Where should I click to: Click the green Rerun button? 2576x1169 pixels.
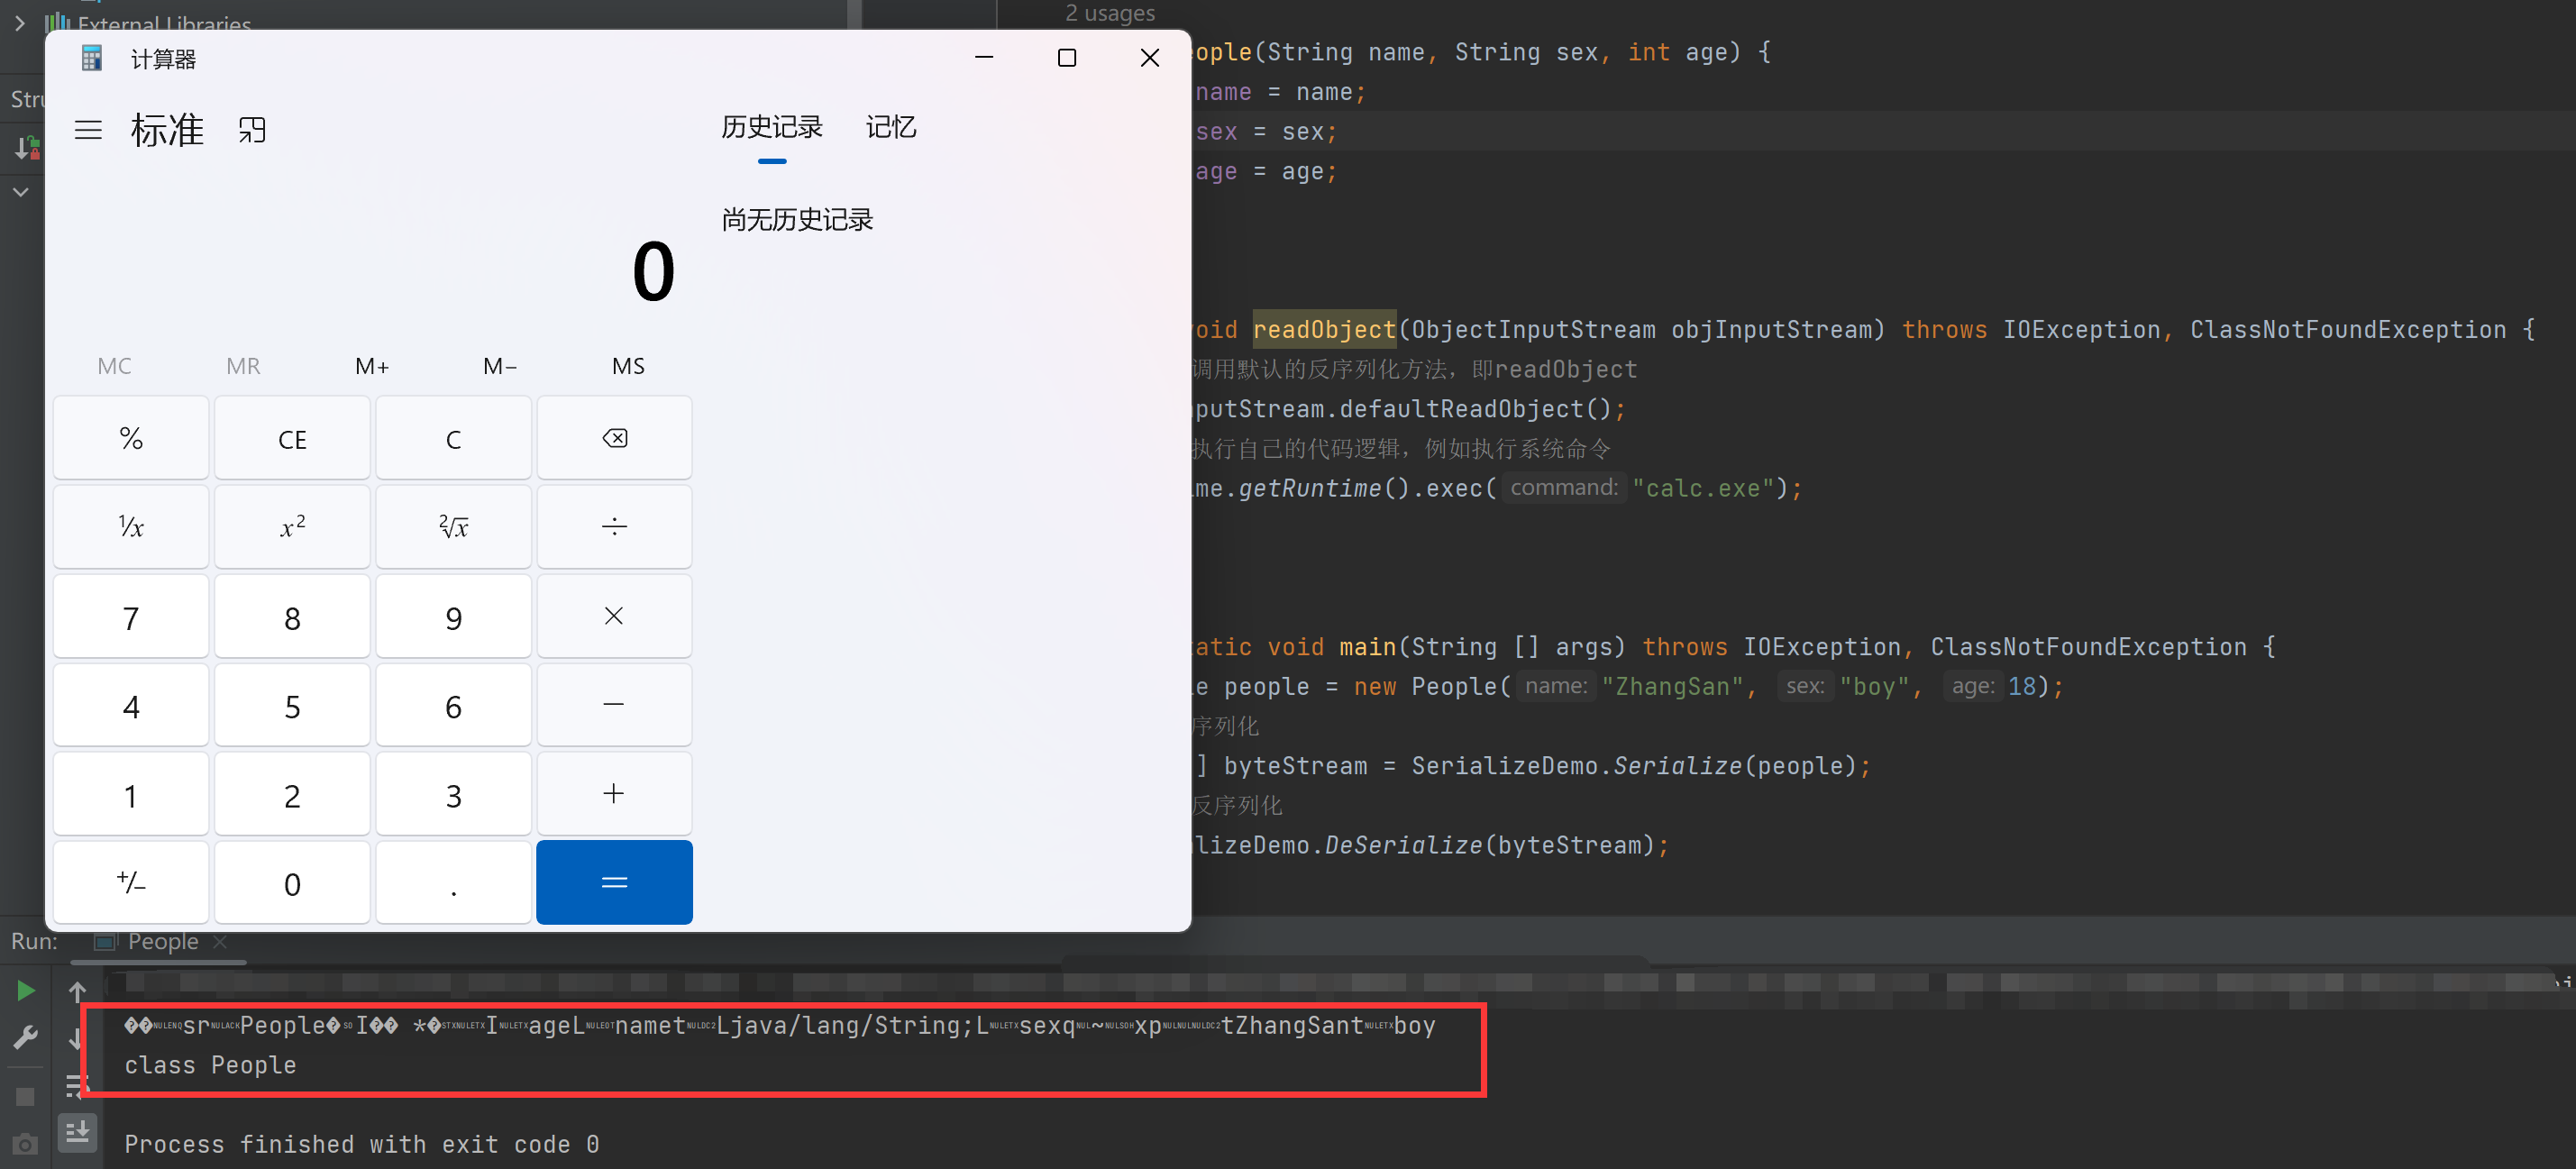pyautogui.click(x=26, y=990)
